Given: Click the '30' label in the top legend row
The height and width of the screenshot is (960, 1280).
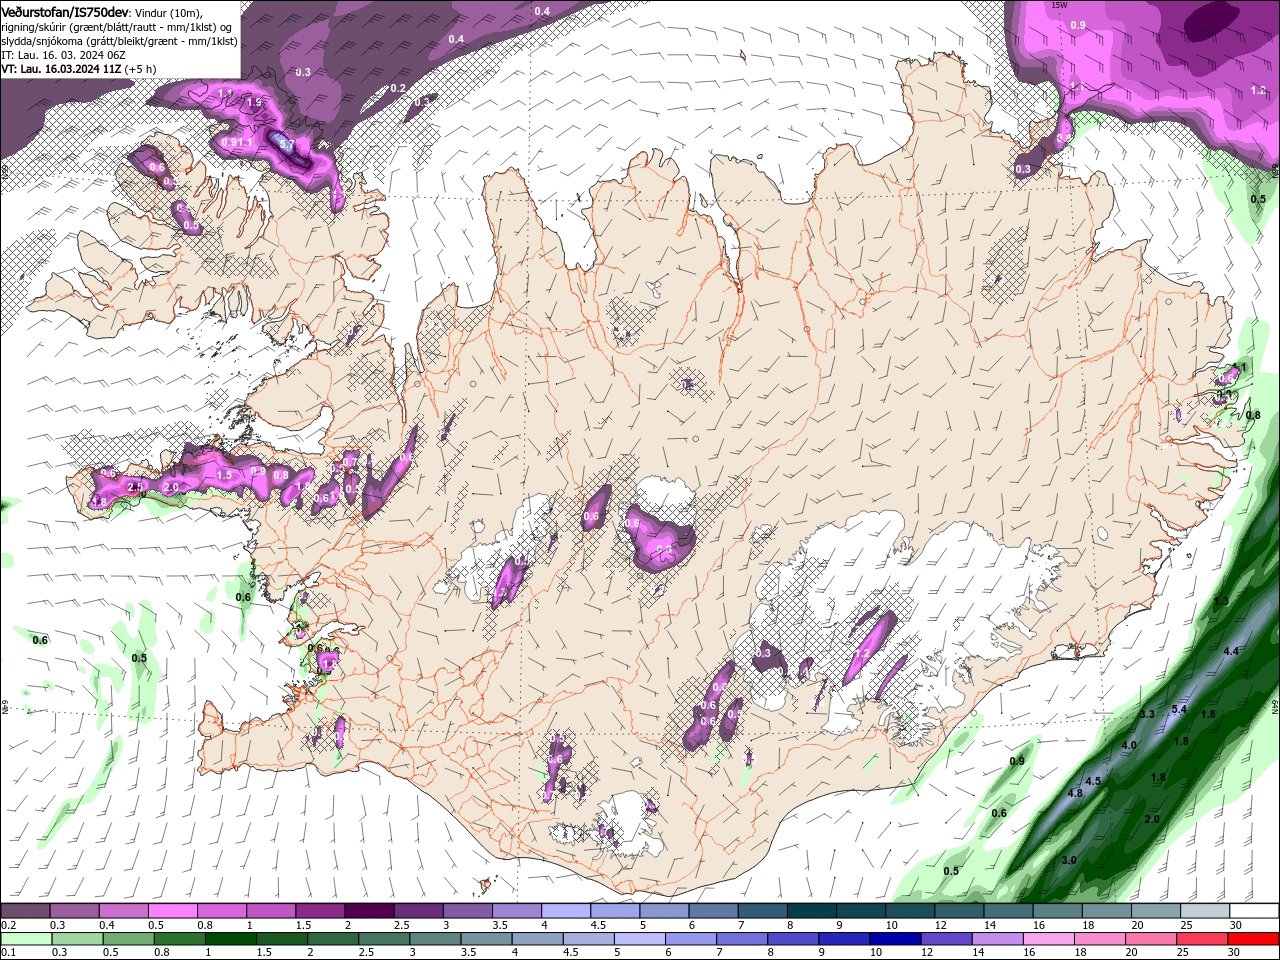Looking at the screenshot, I should coord(1236,925).
